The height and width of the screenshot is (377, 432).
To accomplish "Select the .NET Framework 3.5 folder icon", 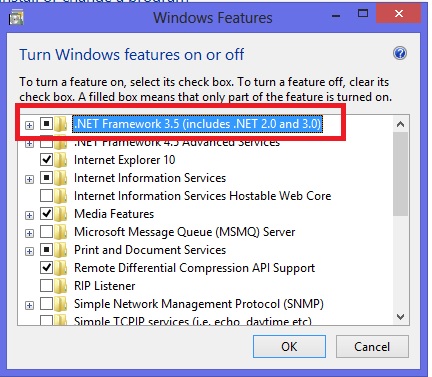I will (x=61, y=124).
